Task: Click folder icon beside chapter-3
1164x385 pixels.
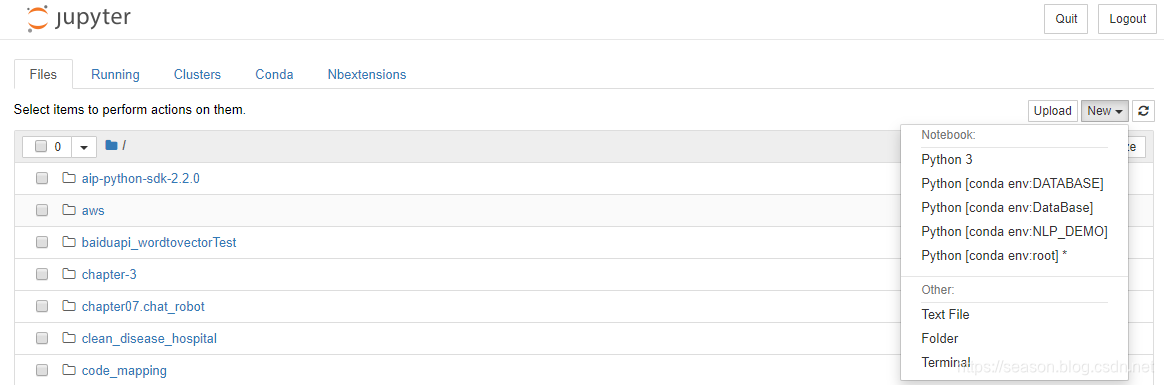Action: (70, 274)
